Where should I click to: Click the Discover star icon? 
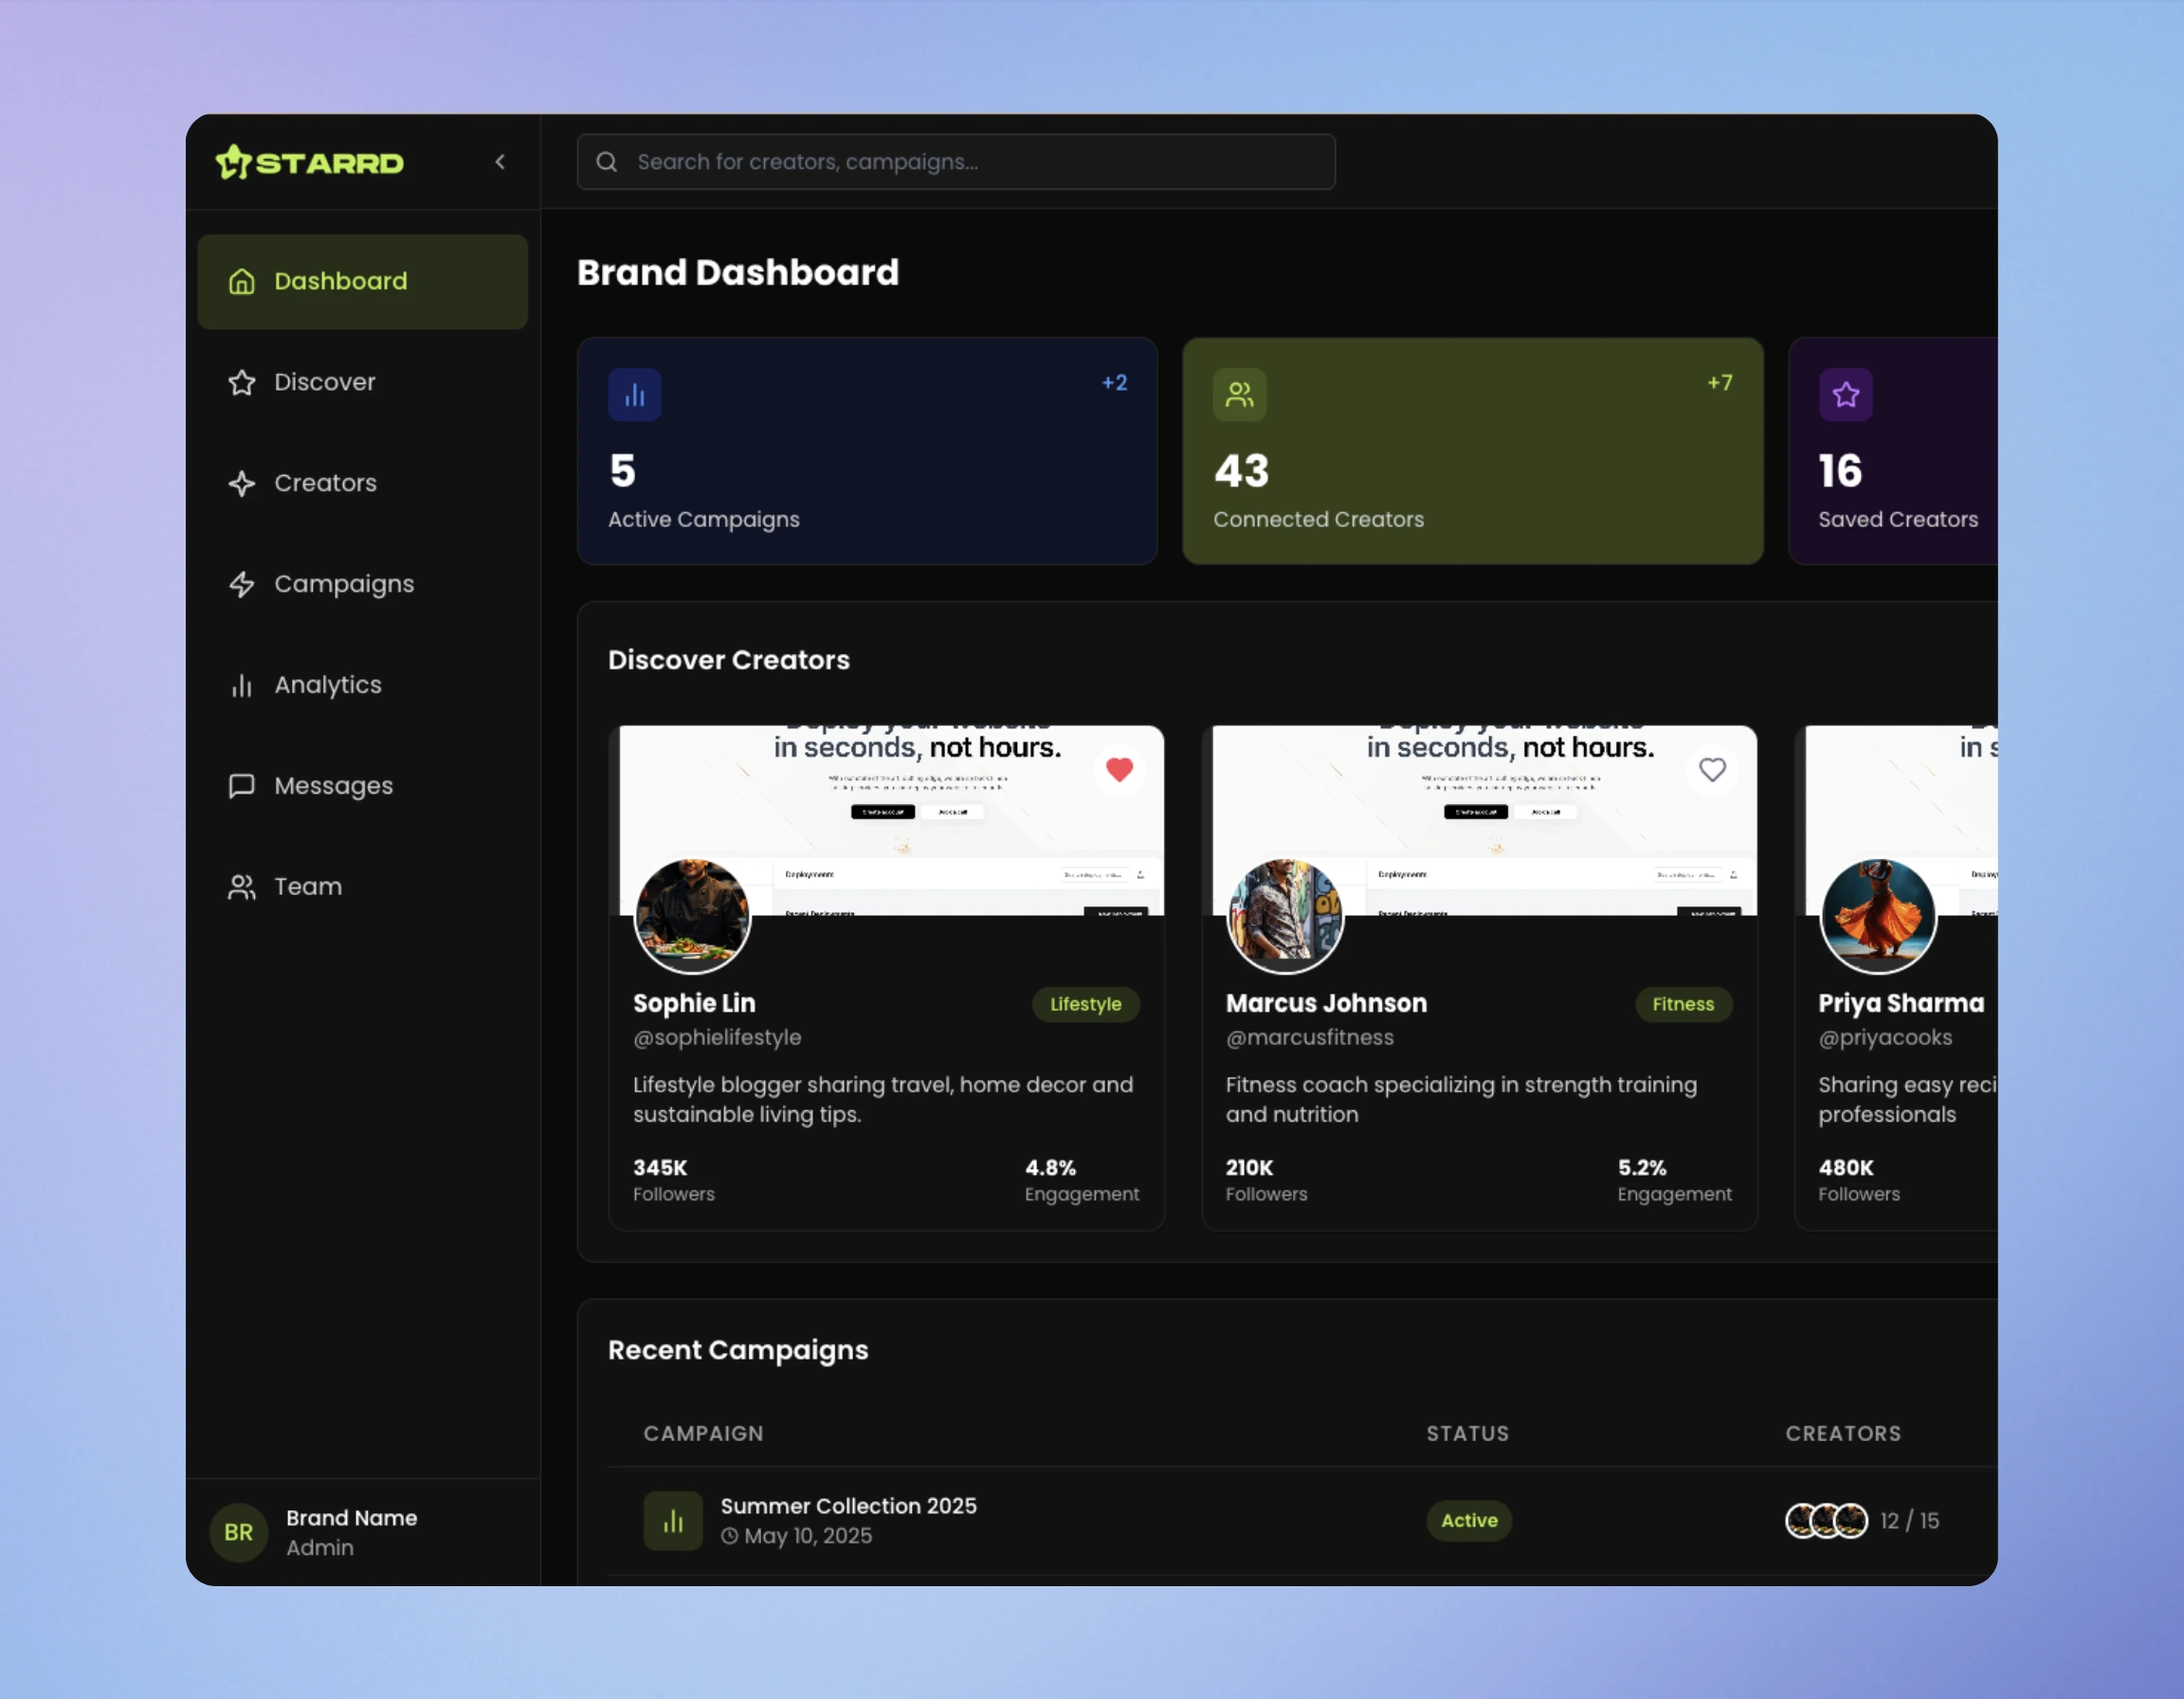point(242,382)
